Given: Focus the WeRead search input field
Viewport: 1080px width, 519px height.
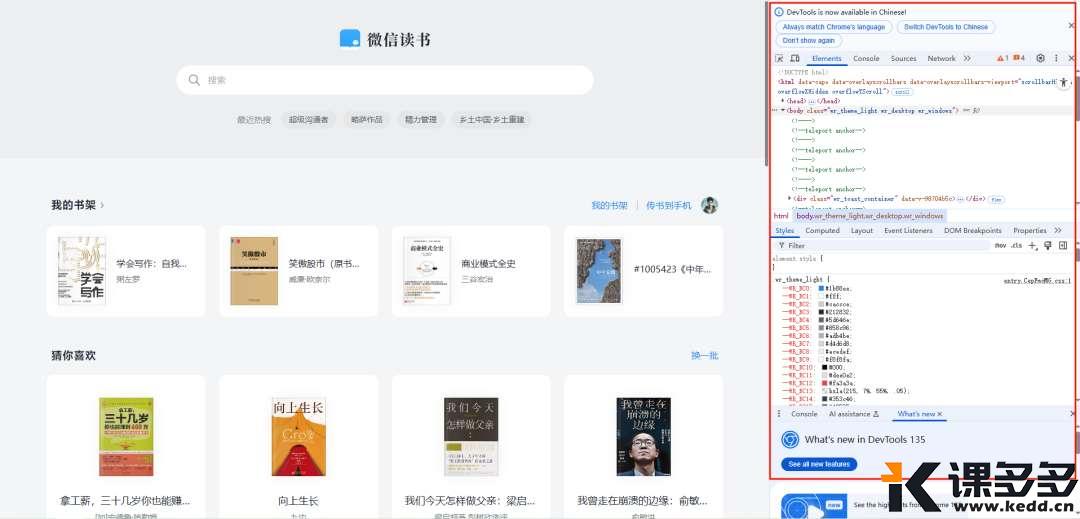Looking at the screenshot, I should click(x=385, y=80).
